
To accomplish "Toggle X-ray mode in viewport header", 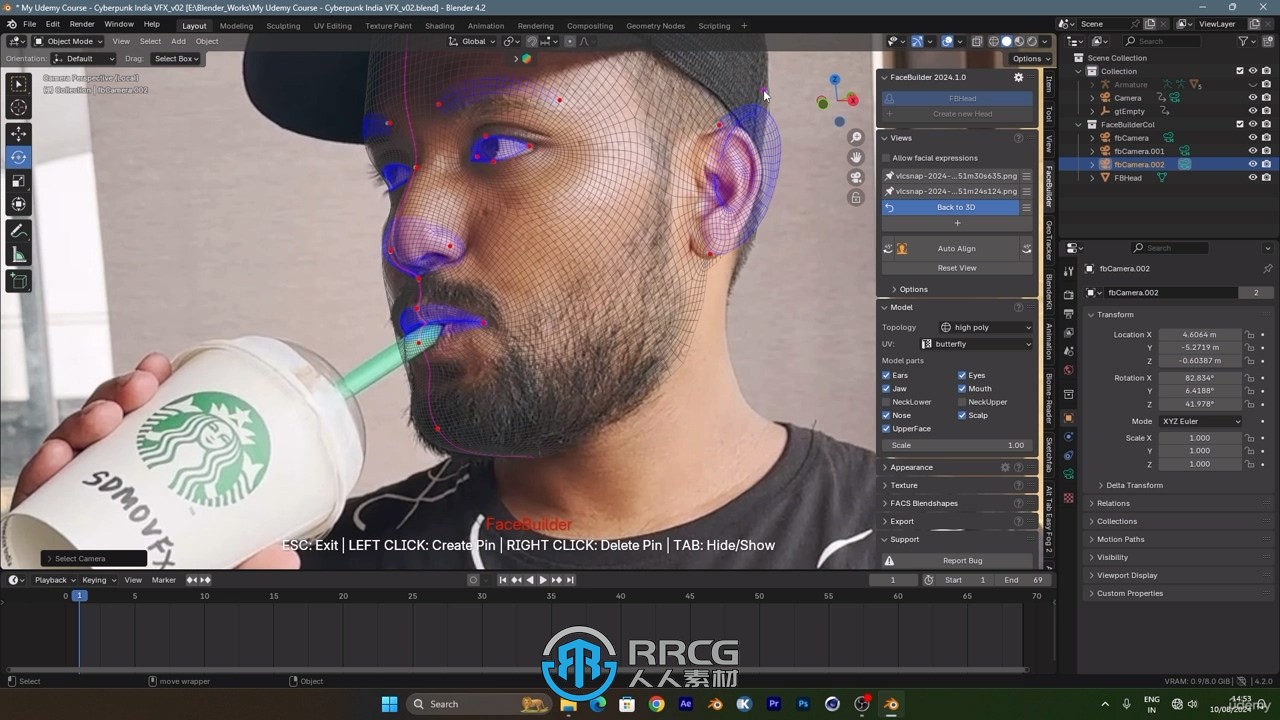I will (976, 41).
